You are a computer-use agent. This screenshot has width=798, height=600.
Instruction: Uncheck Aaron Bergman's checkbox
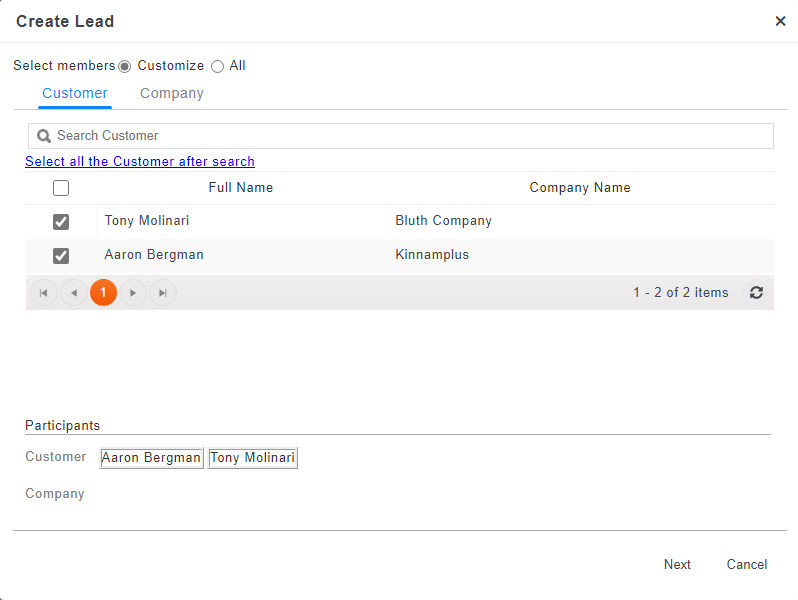61,256
